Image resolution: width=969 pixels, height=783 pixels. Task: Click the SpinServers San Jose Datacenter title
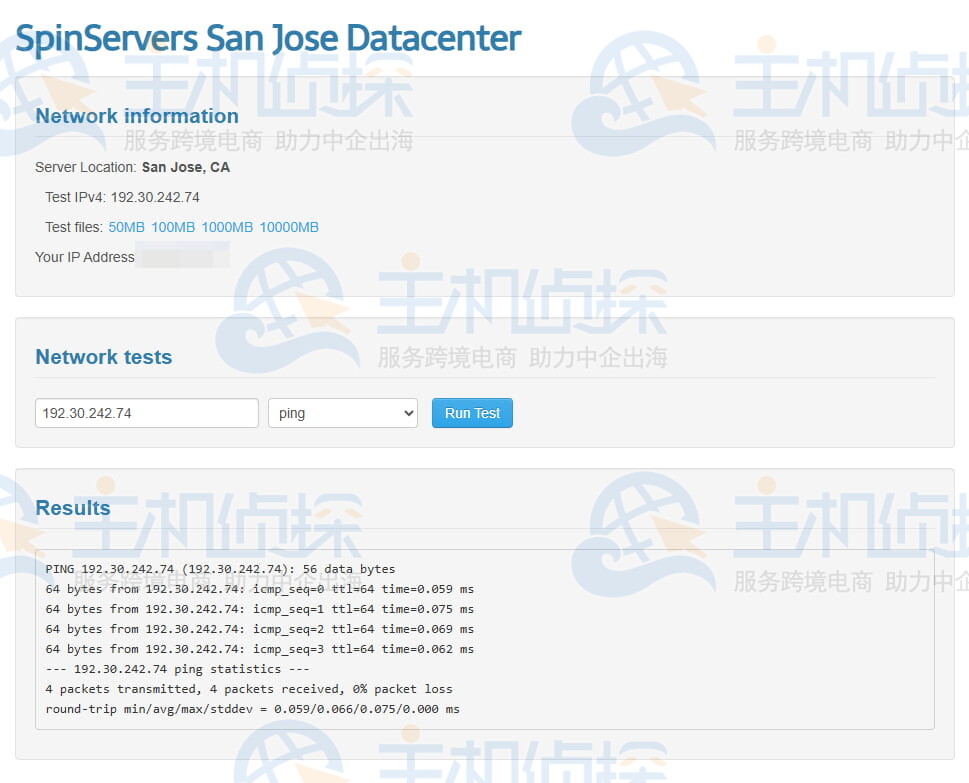268,39
